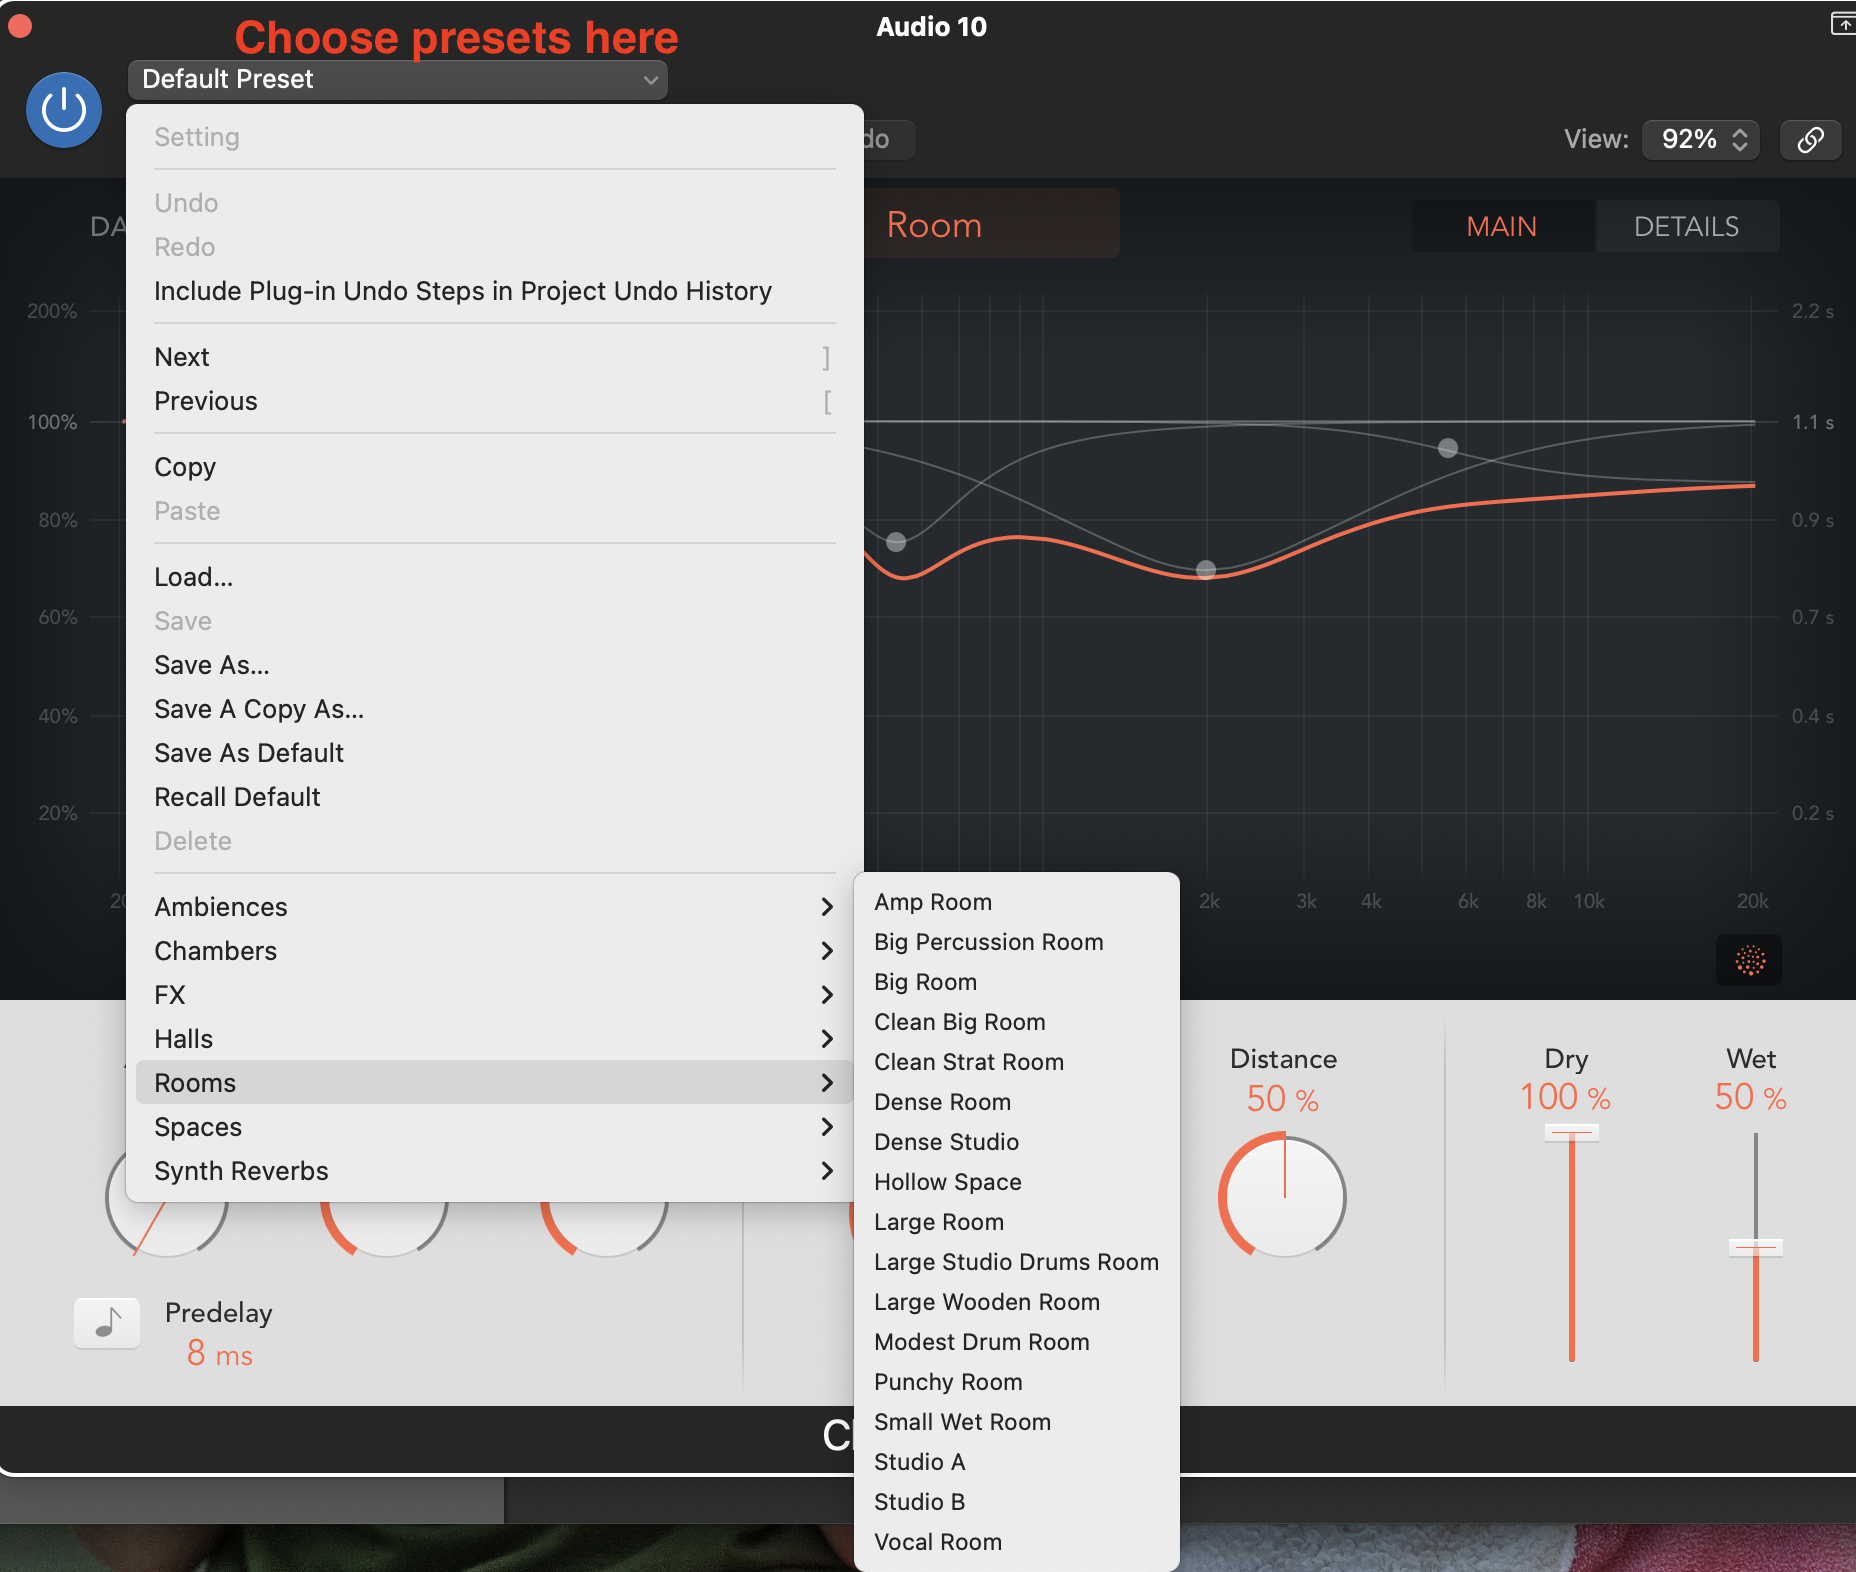Toggle the plug-in power bypass button
Viewport: 1856px width, 1572px height.
tap(64, 110)
